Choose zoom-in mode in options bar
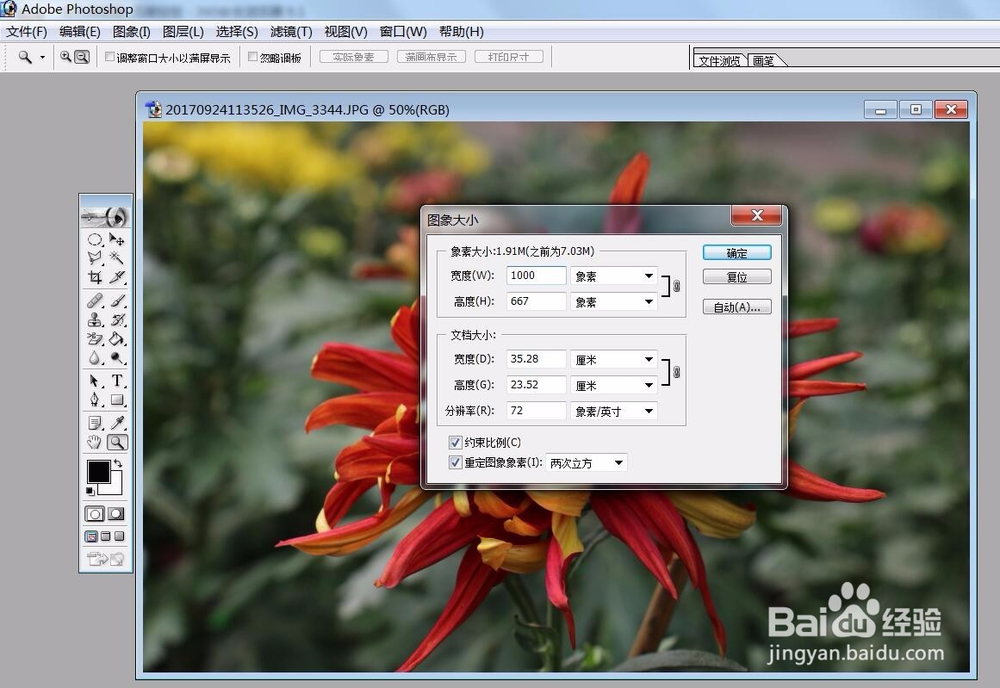The image size is (1000, 688). tap(65, 57)
